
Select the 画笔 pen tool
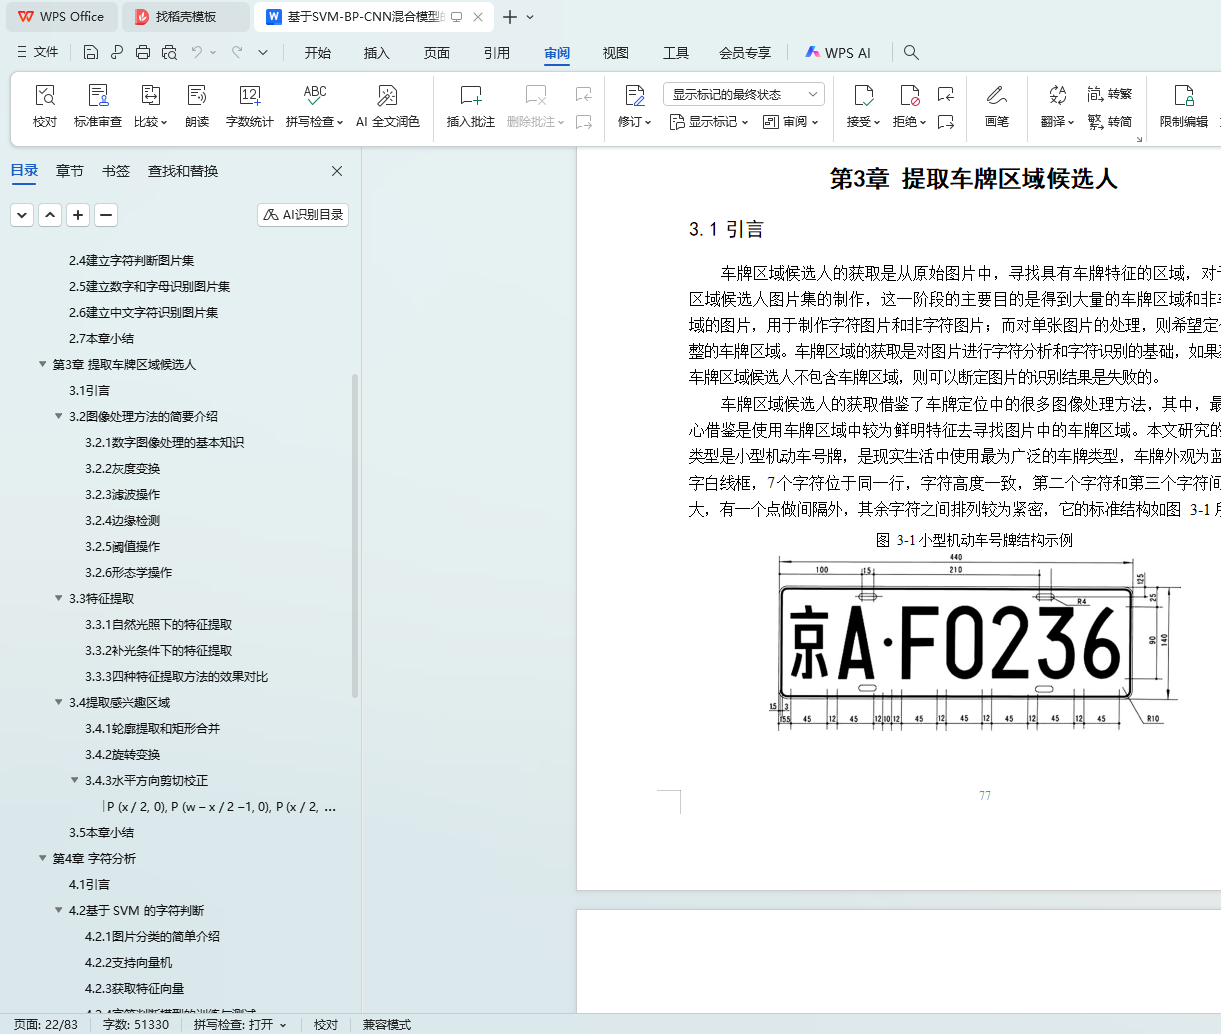click(997, 105)
